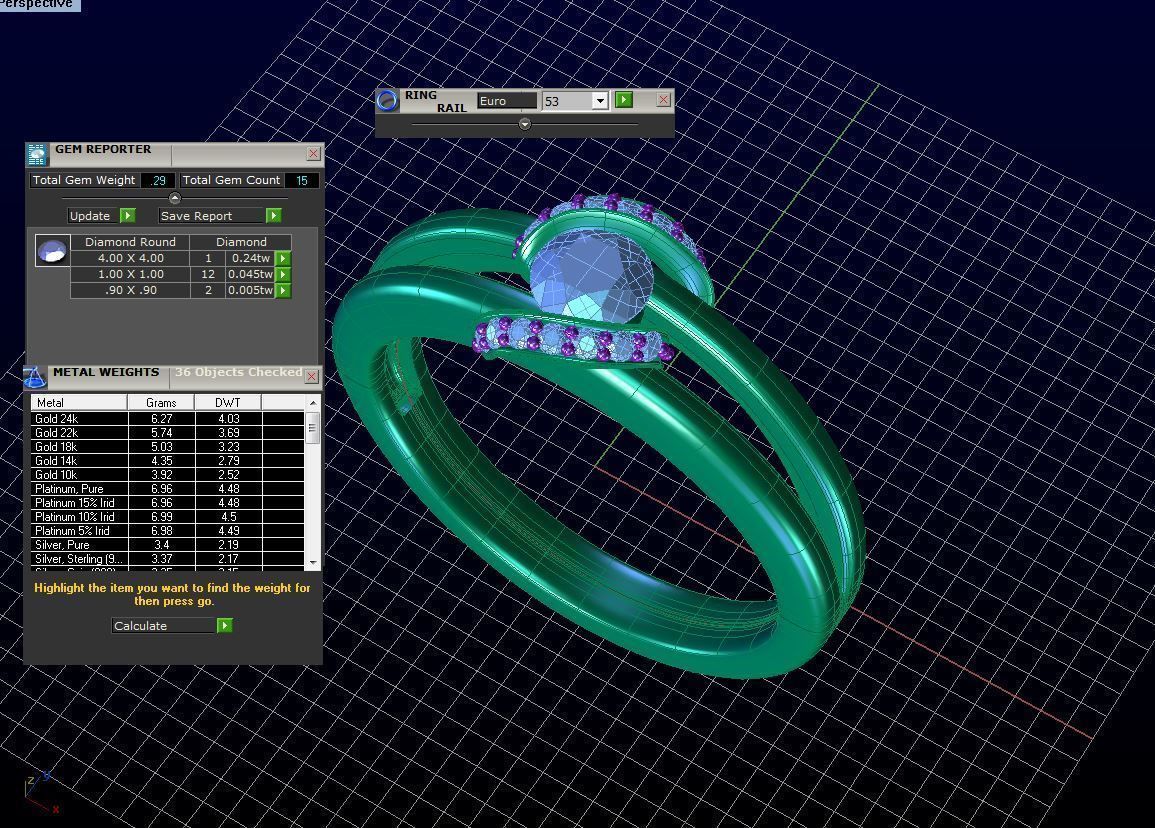
Task: Click the Metal column header
Action: [79, 402]
